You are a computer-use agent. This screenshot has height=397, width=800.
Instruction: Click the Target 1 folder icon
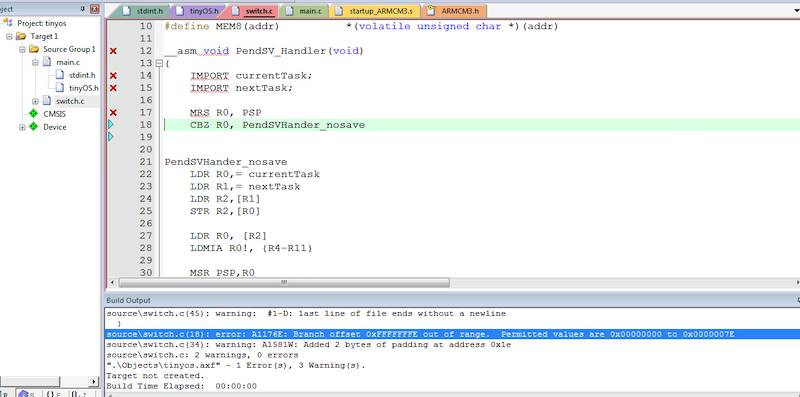pos(21,36)
